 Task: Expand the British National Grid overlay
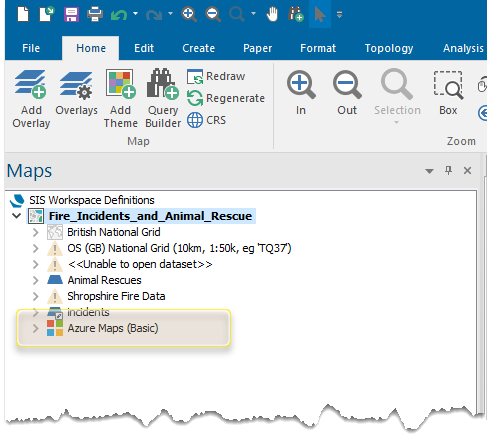[36, 232]
